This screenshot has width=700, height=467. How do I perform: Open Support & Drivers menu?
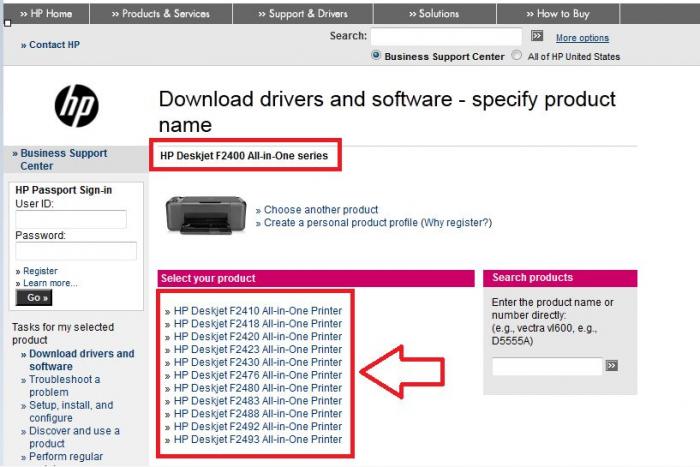(x=303, y=14)
